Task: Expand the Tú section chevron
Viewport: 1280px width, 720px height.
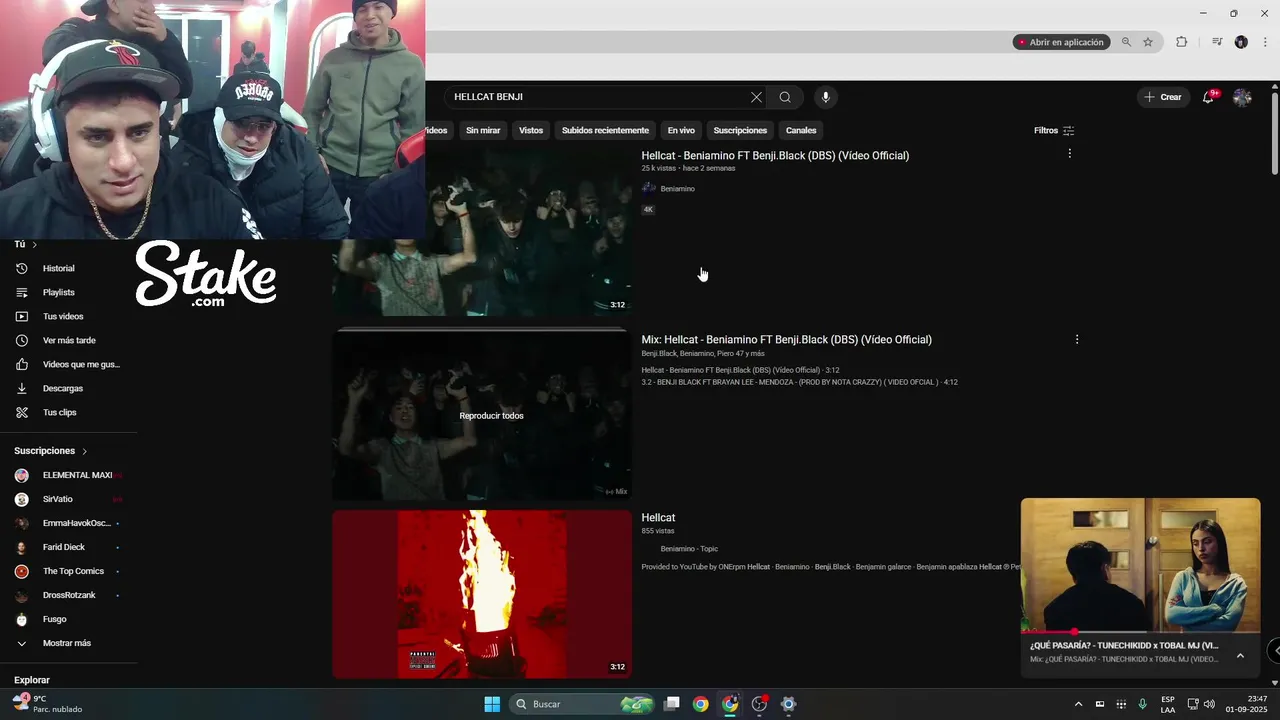Action: point(34,244)
